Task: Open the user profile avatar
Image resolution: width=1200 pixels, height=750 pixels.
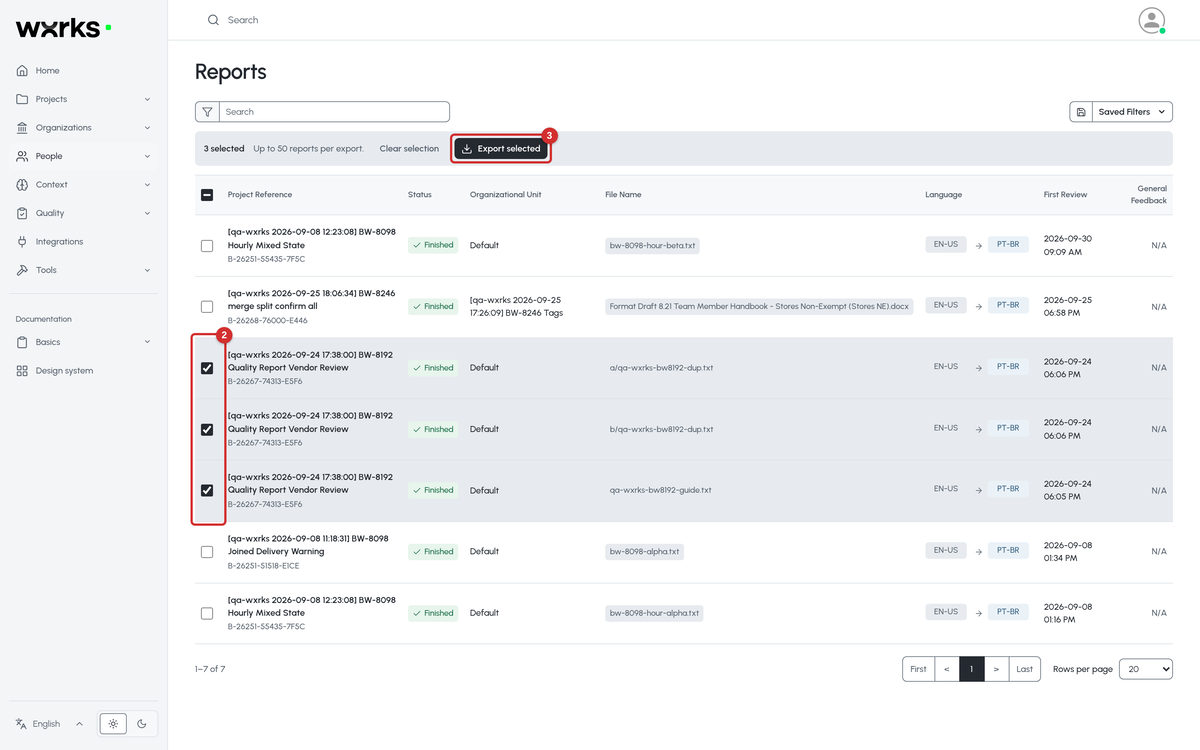Action: point(1152,20)
